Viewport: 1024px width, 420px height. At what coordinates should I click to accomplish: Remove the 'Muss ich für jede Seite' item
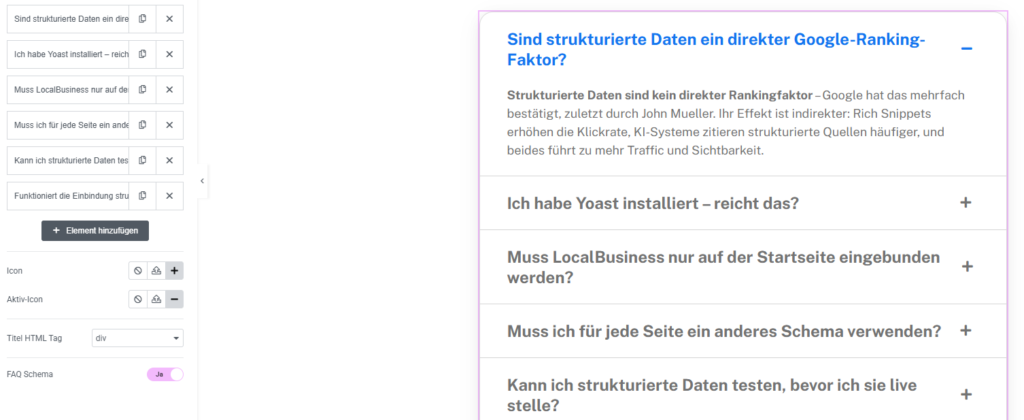pyautogui.click(x=170, y=125)
